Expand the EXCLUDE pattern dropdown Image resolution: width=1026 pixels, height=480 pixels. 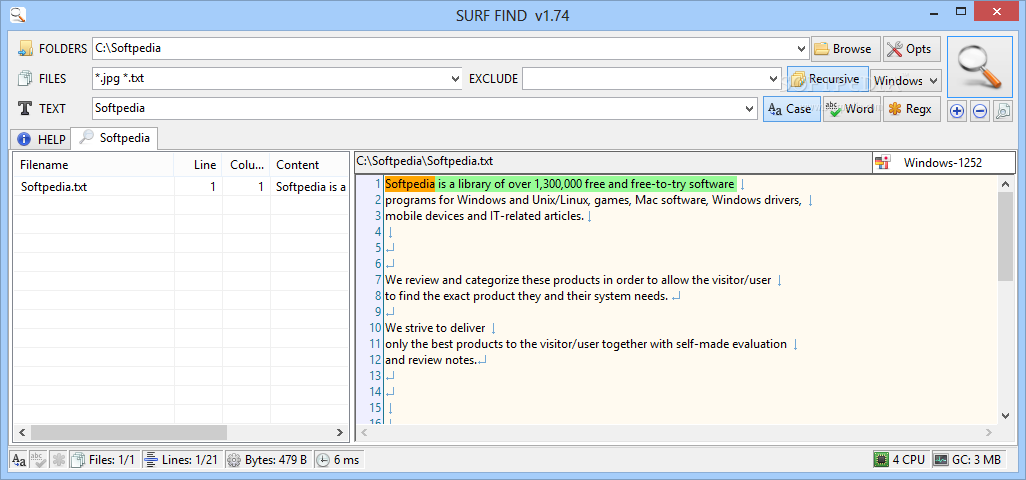tap(775, 79)
